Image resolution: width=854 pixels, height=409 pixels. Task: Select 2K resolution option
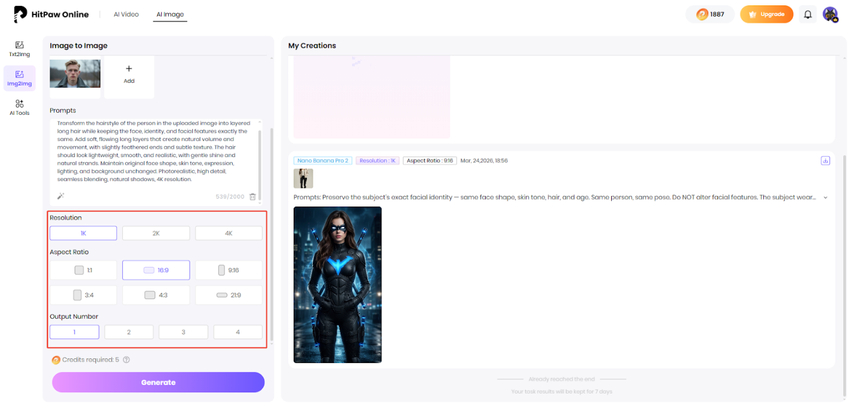156,233
